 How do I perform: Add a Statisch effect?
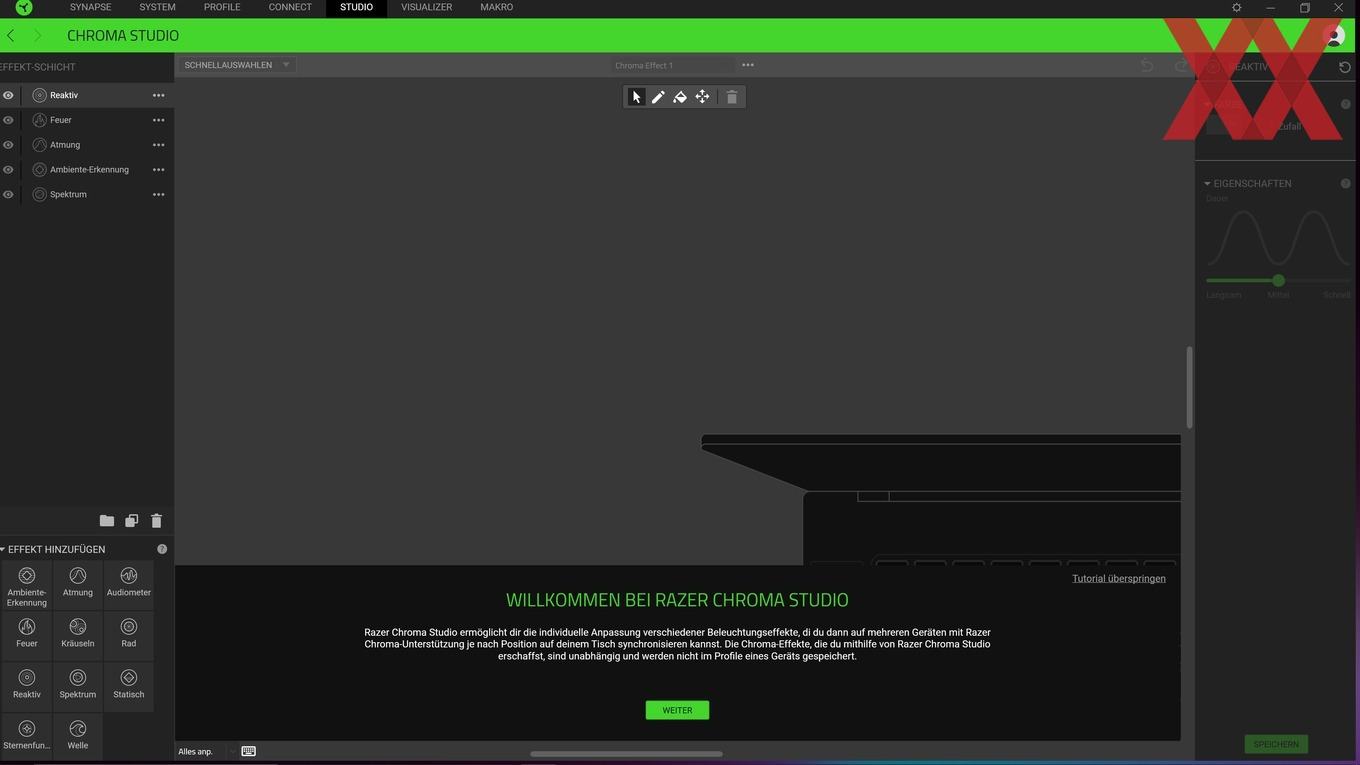[129, 686]
